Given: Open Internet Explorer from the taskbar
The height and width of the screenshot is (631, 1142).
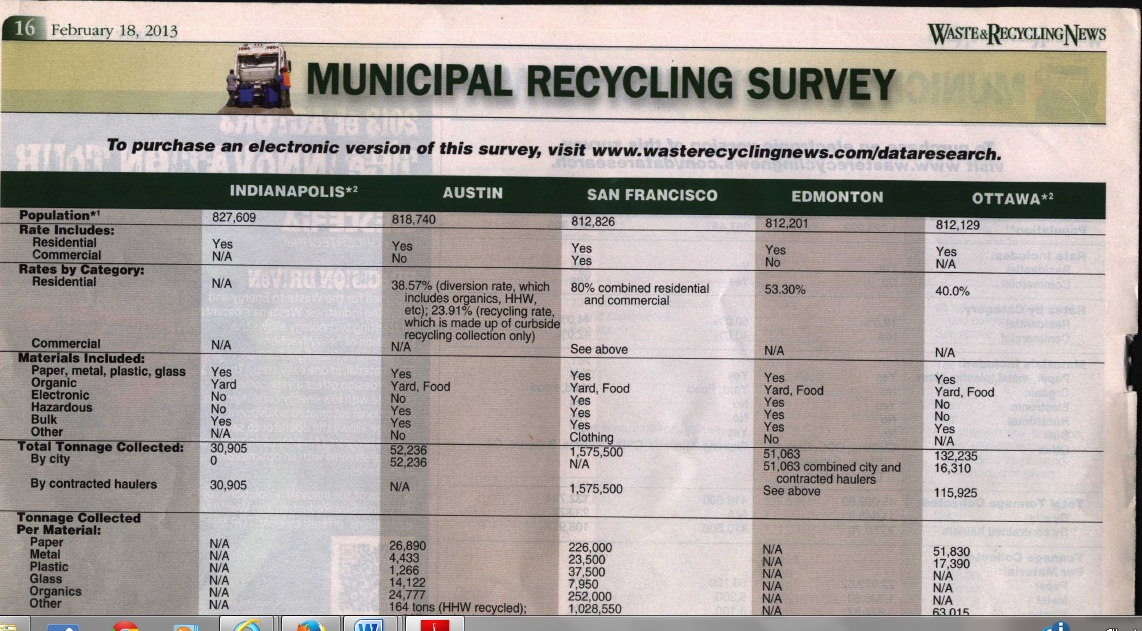Looking at the screenshot, I should (x=247, y=625).
